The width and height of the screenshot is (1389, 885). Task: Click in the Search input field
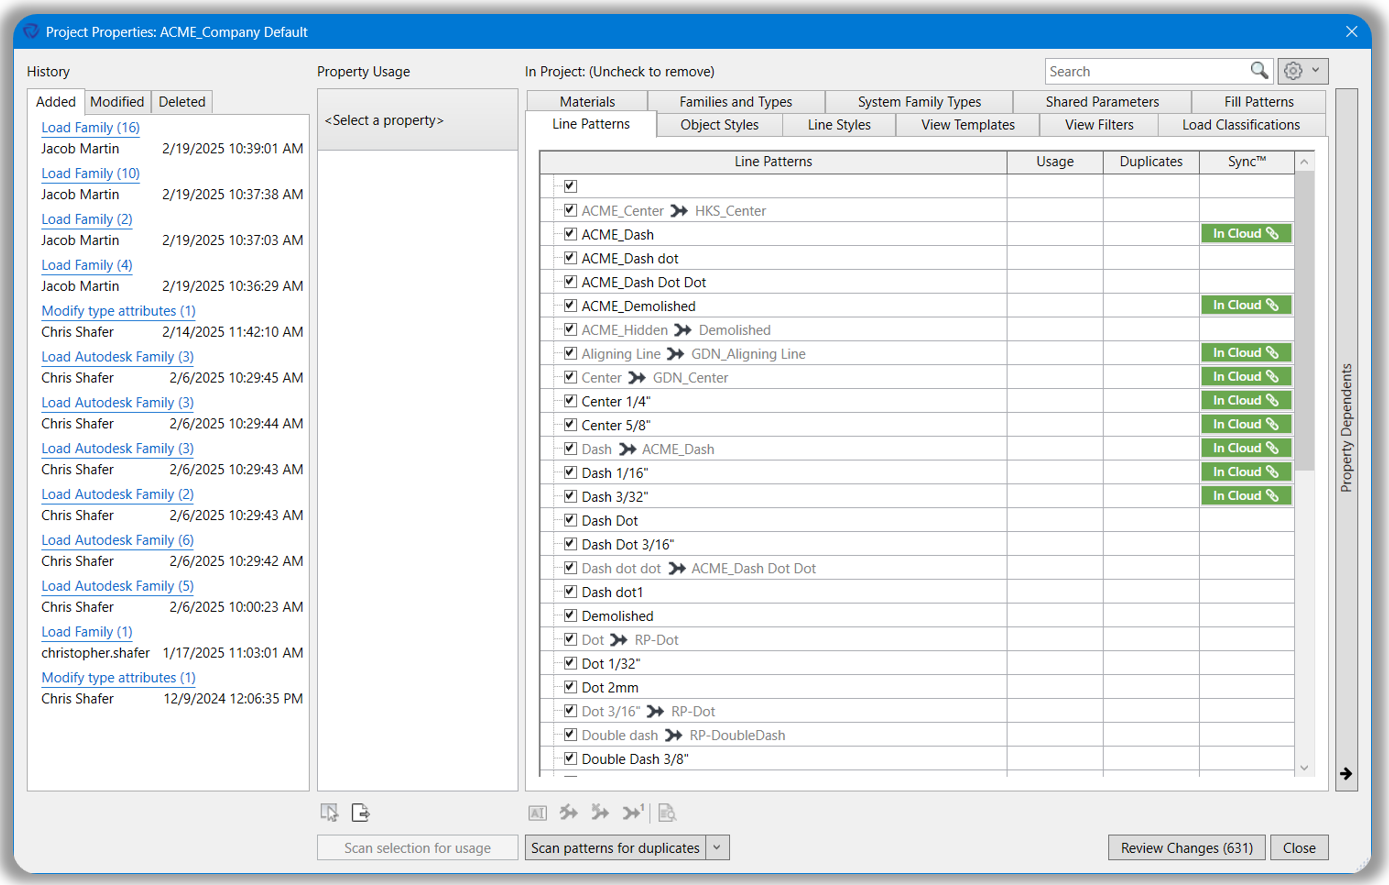[x=1148, y=71]
